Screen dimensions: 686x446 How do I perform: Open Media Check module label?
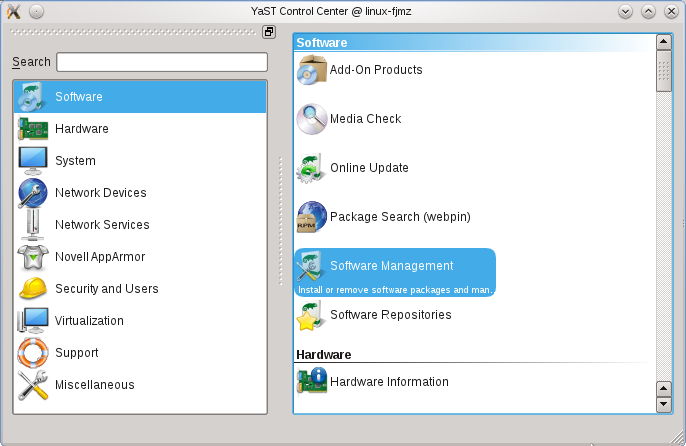point(366,119)
